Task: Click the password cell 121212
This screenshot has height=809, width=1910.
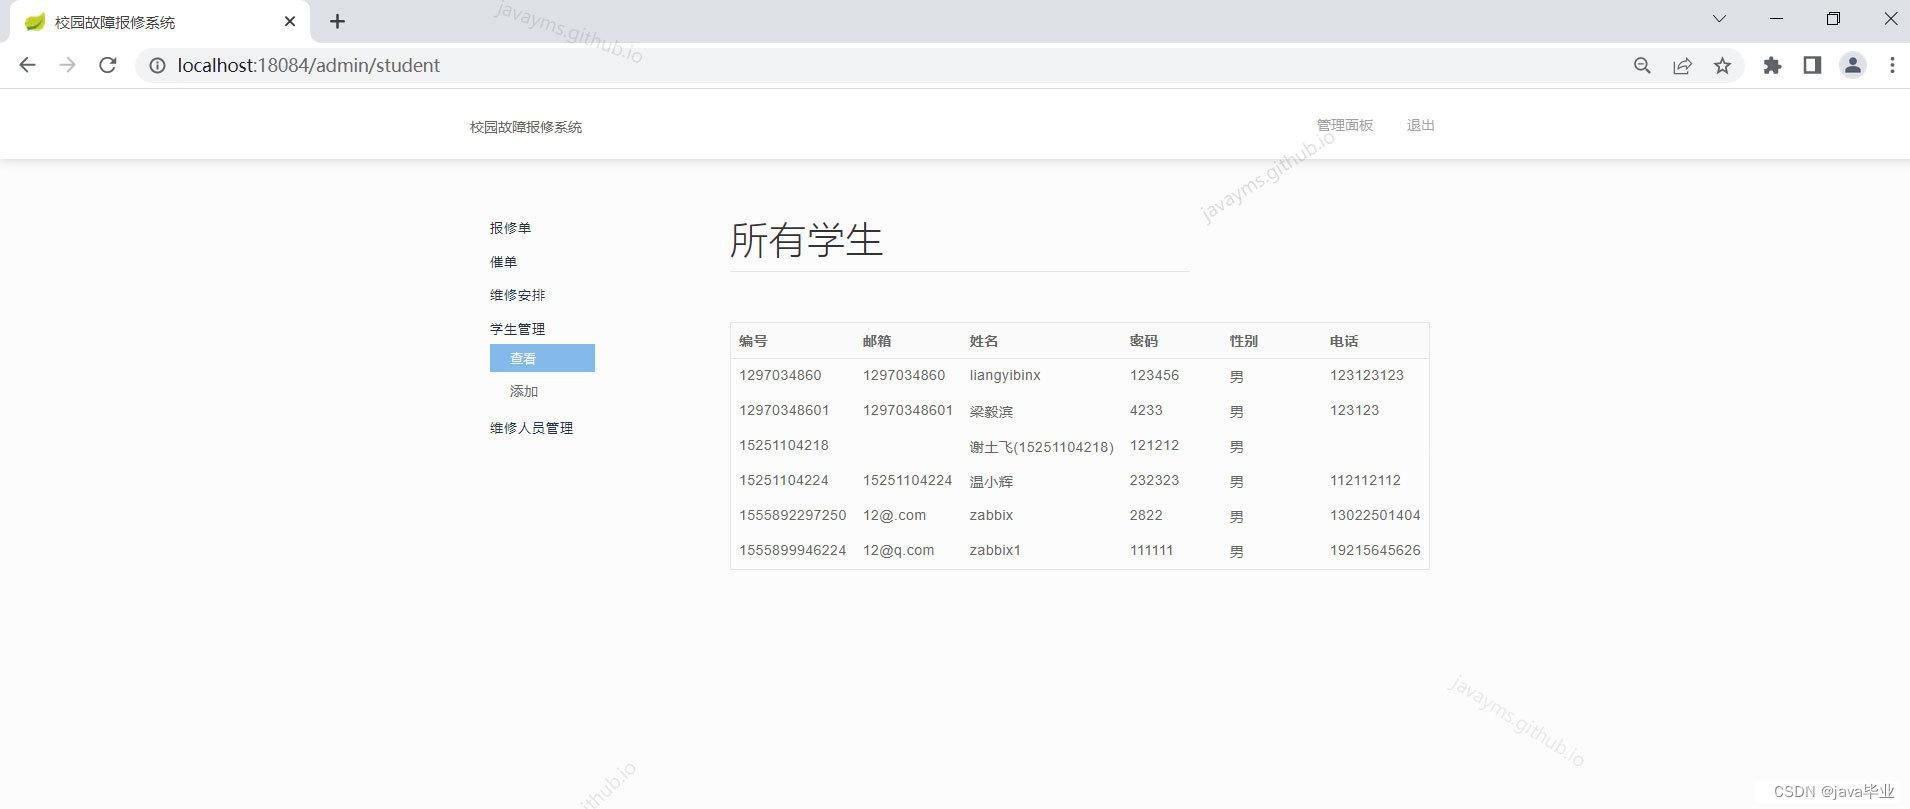Action: (1154, 446)
